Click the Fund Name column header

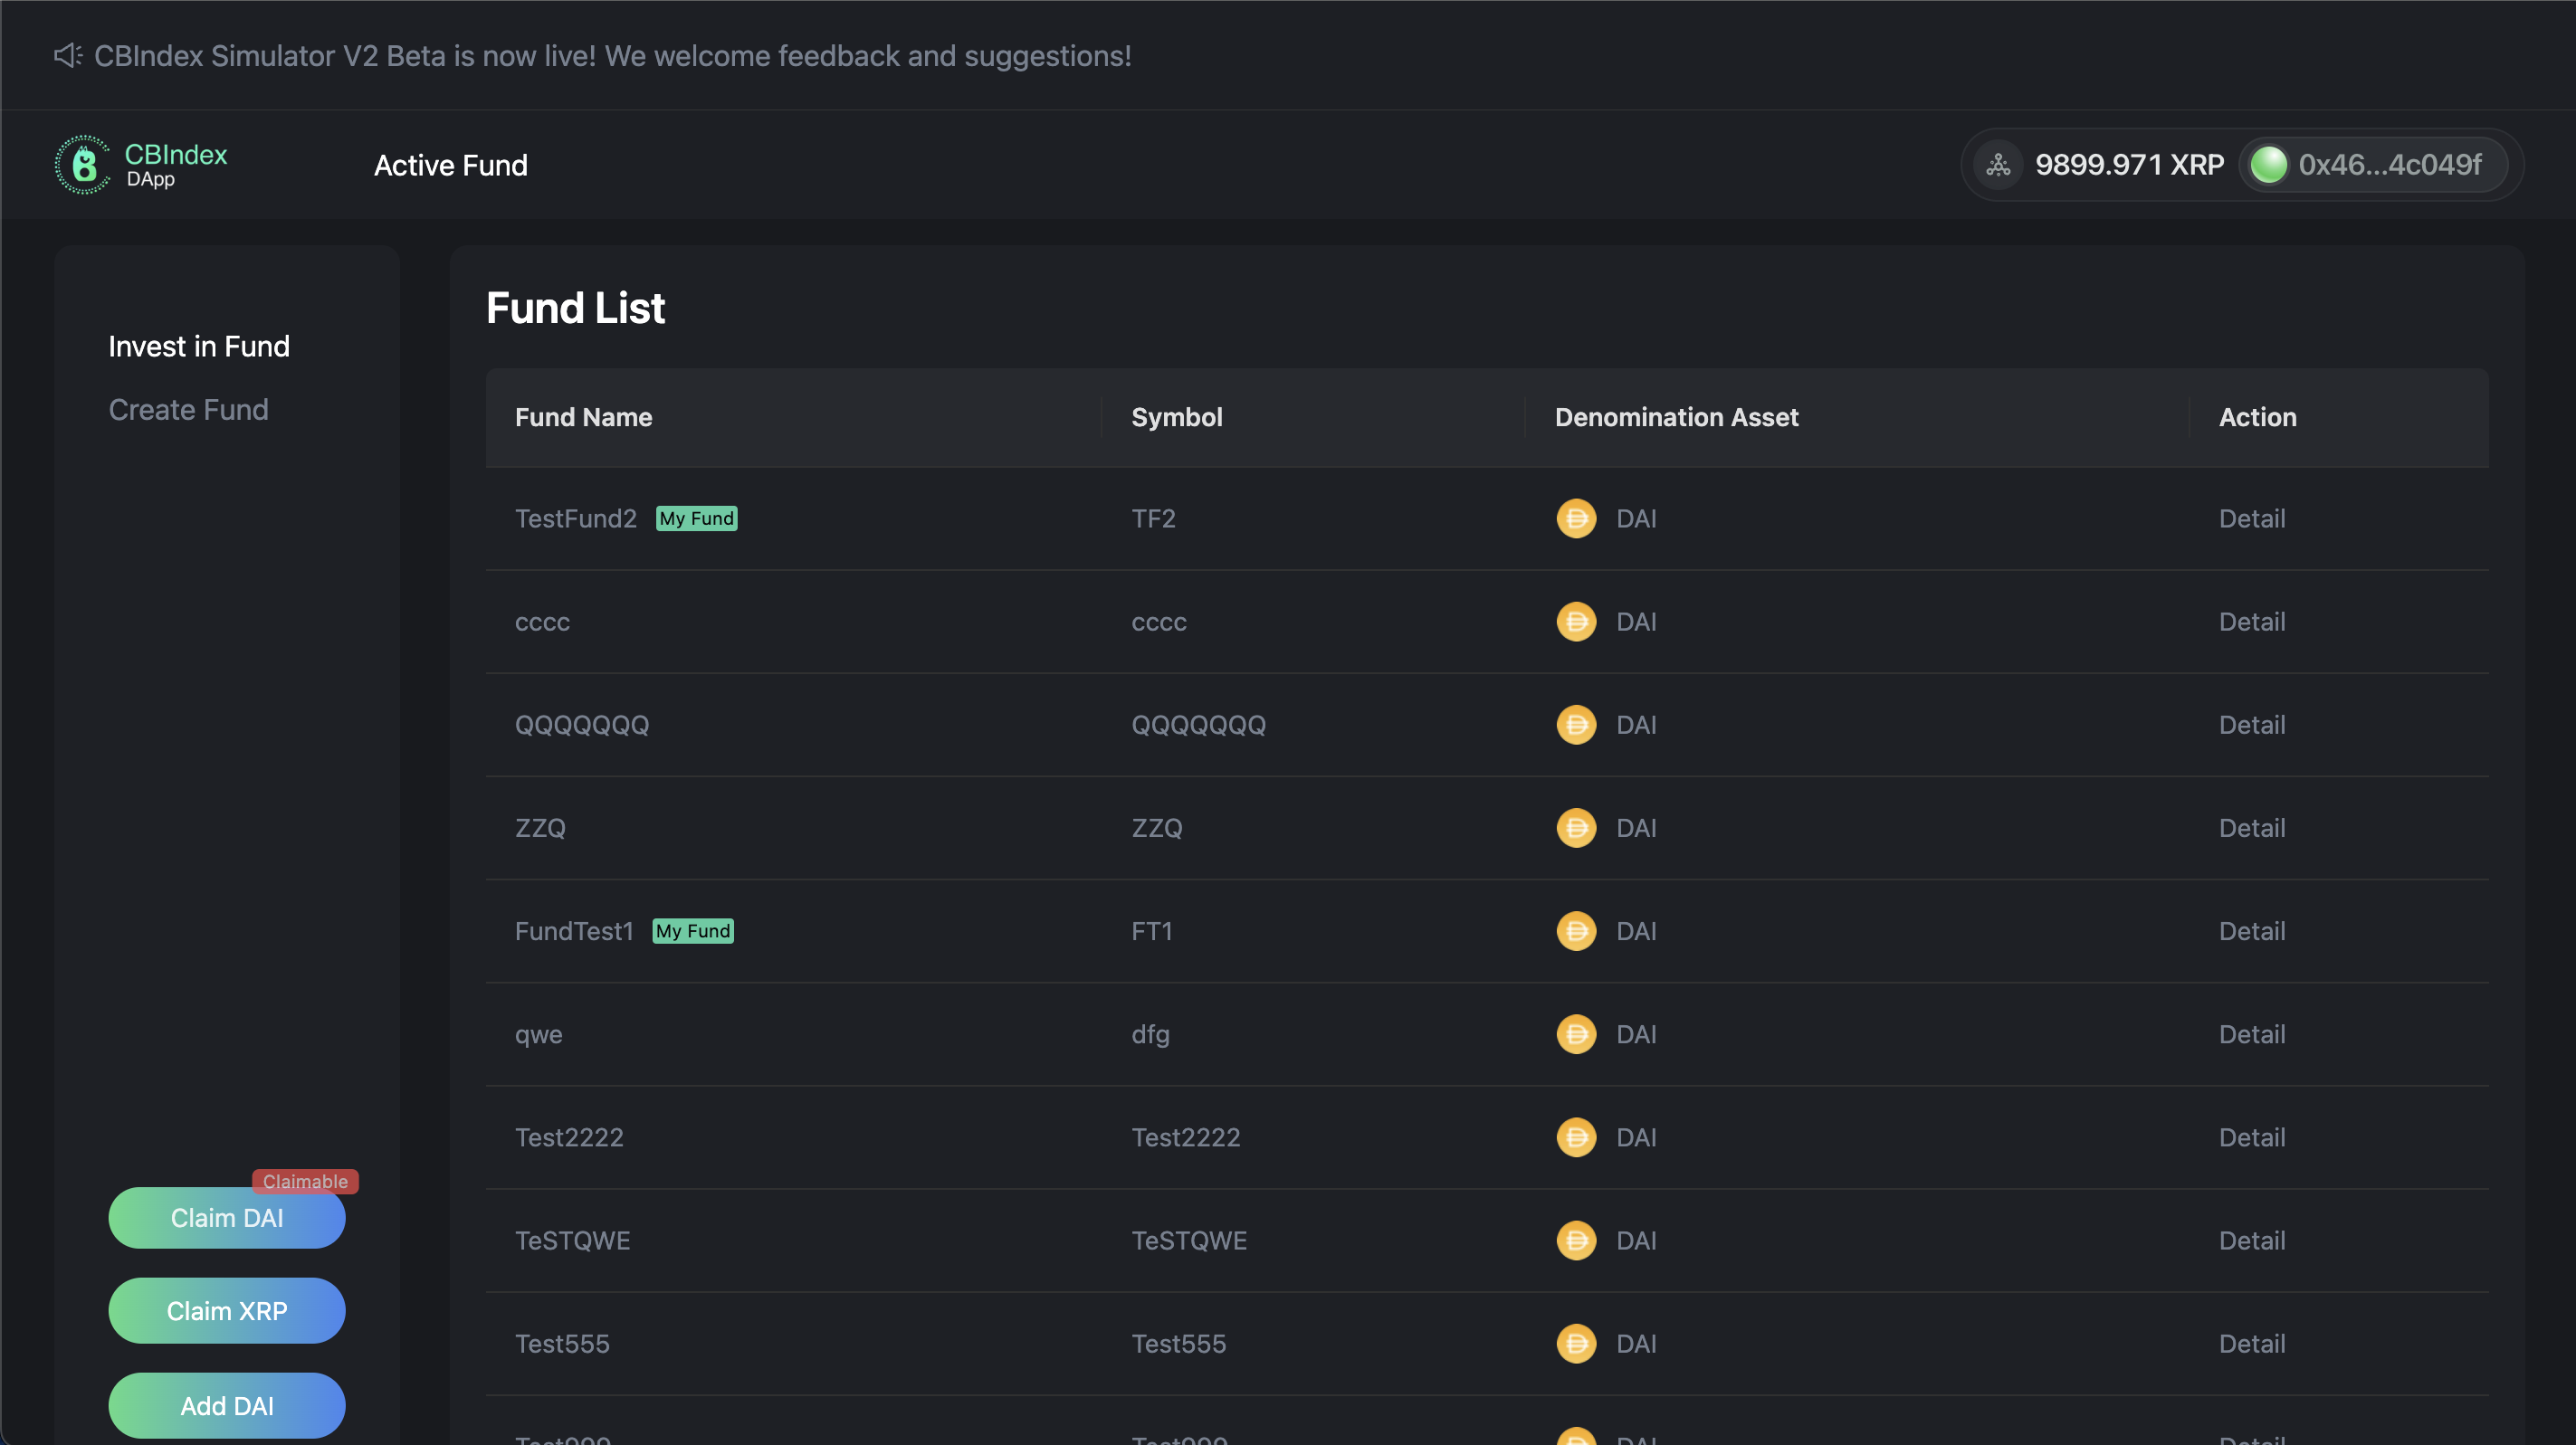point(583,417)
